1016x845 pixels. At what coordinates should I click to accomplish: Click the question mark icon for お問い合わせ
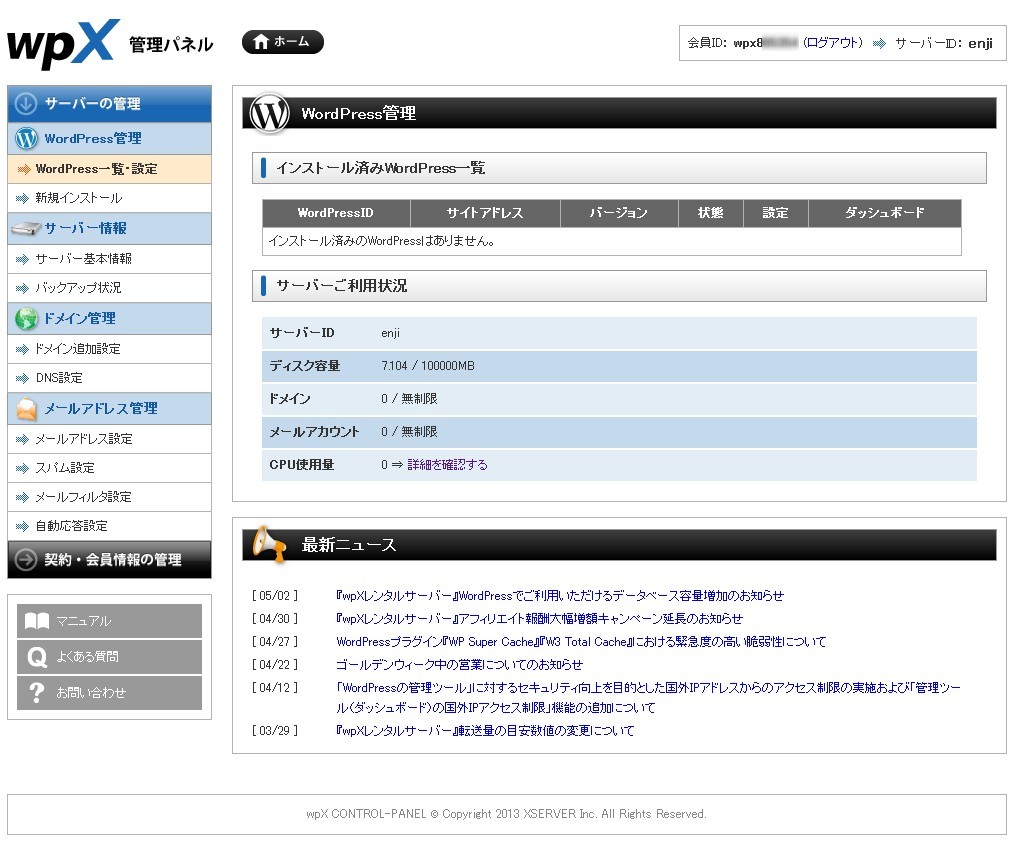pyautogui.click(x=37, y=693)
